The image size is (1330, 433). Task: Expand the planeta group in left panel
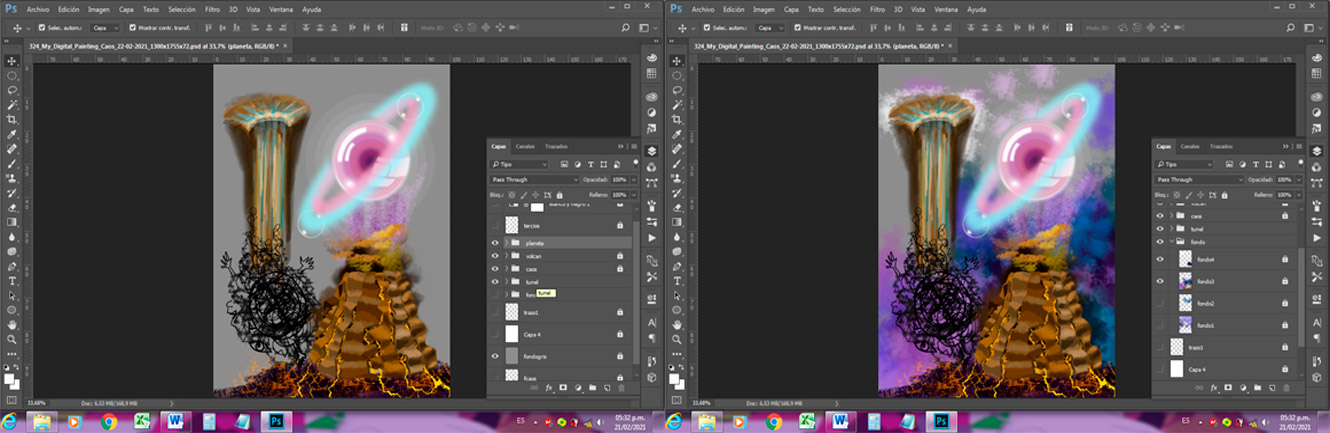point(507,243)
